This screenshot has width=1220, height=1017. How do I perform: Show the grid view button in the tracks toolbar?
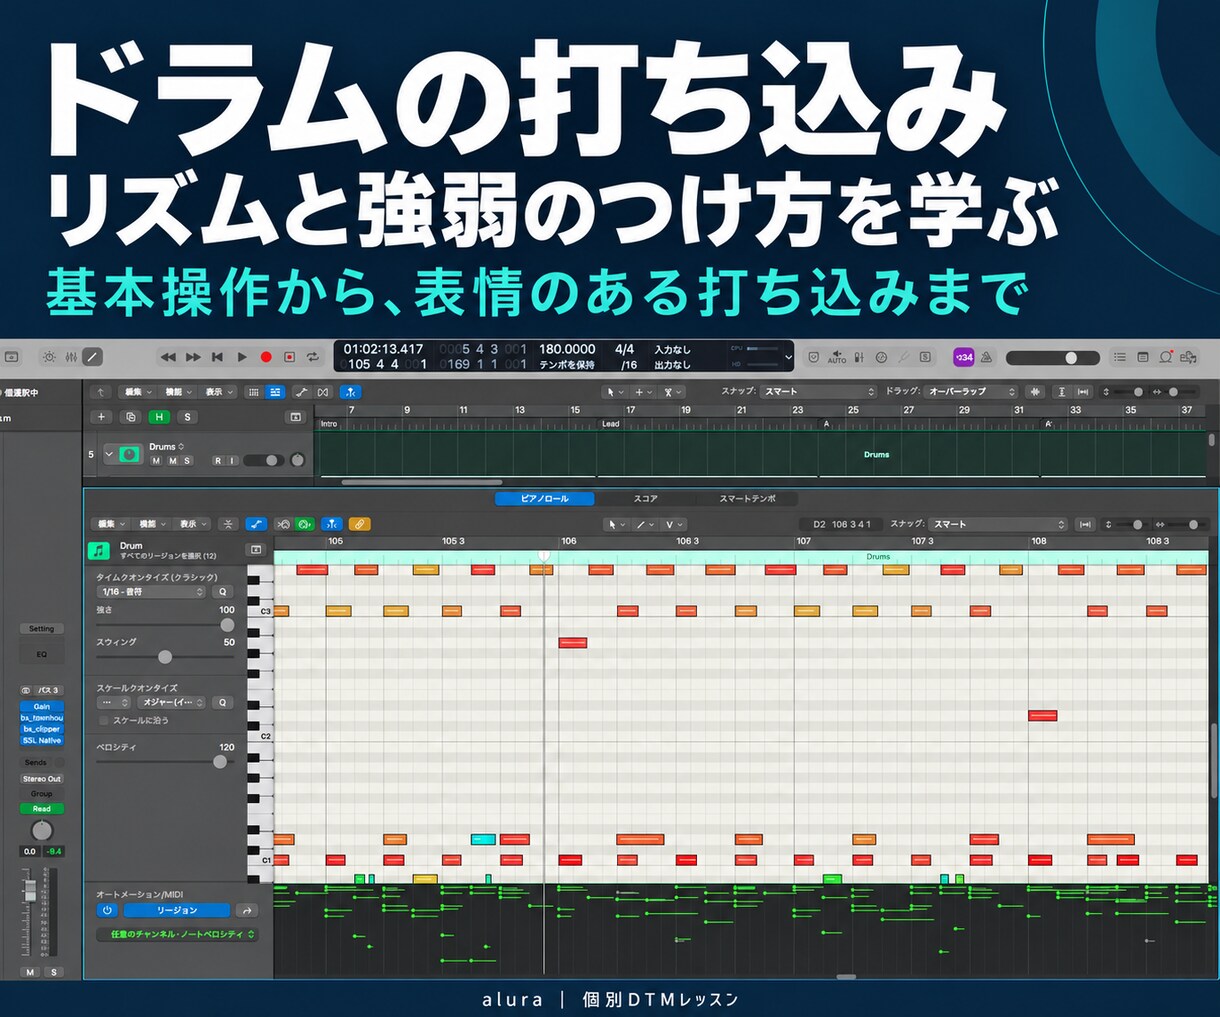[254, 392]
